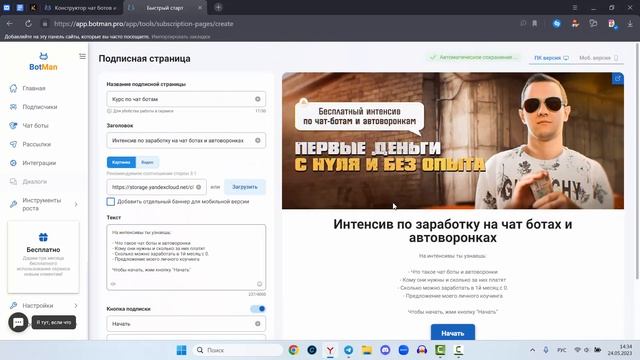Screen dimensions: 640x360
Task: Show hidden tray icons arrow
Action: [x=532, y=350]
